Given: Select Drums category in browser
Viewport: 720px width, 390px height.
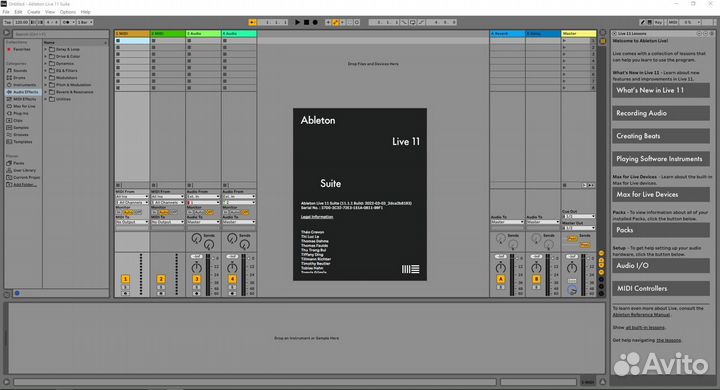Looking at the screenshot, I should pos(20,78).
